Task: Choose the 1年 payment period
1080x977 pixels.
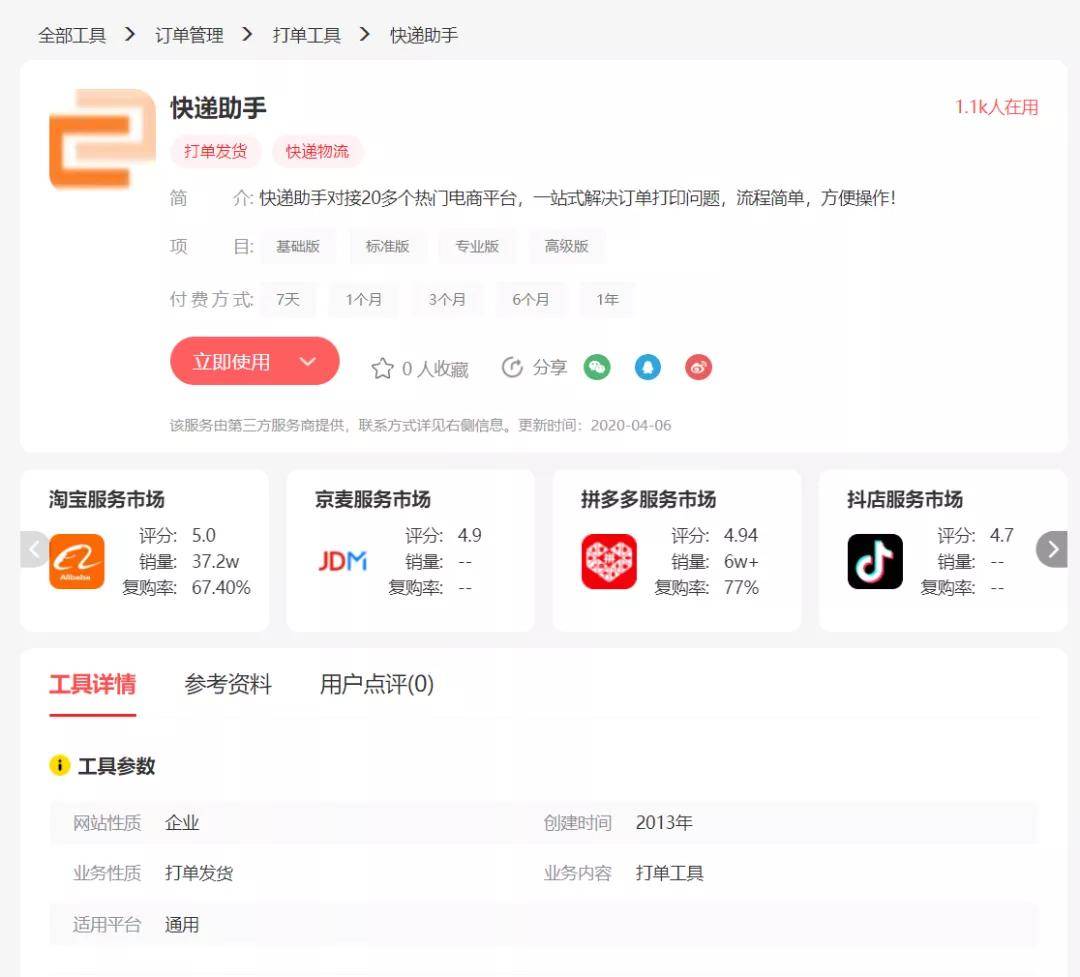Action: [x=607, y=299]
